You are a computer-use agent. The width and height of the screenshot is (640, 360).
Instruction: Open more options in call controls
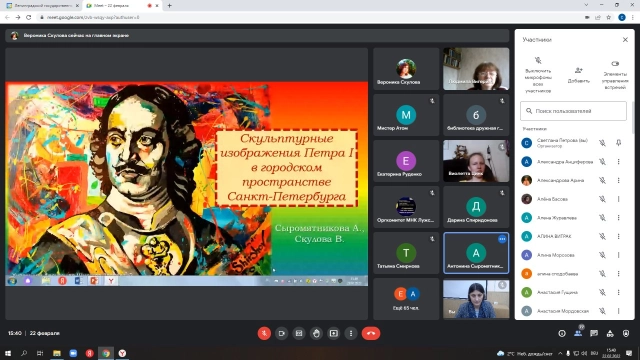coord(351,333)
